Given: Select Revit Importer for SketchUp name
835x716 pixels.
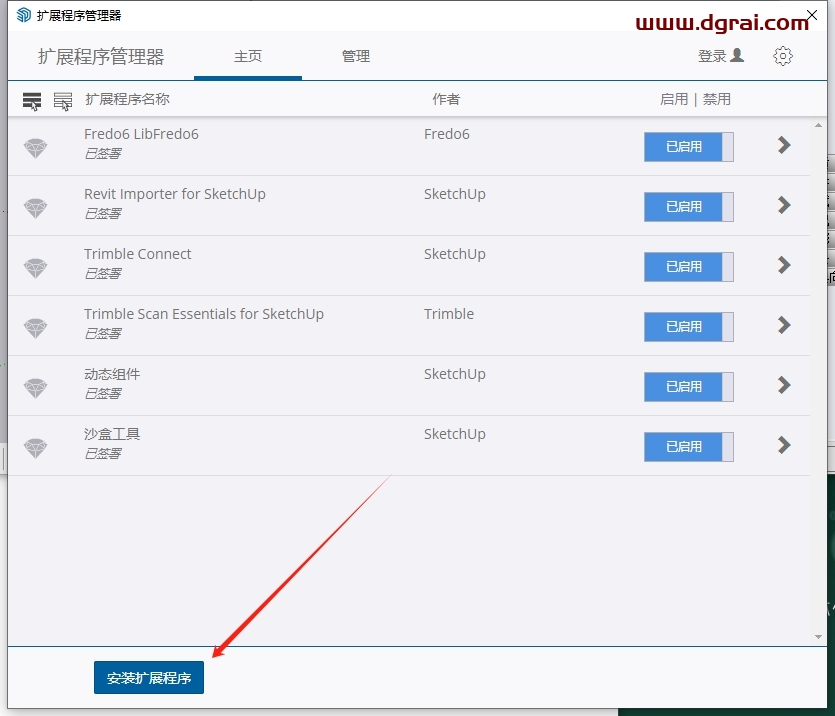Looking at the screenshot, I should [175, 194].
